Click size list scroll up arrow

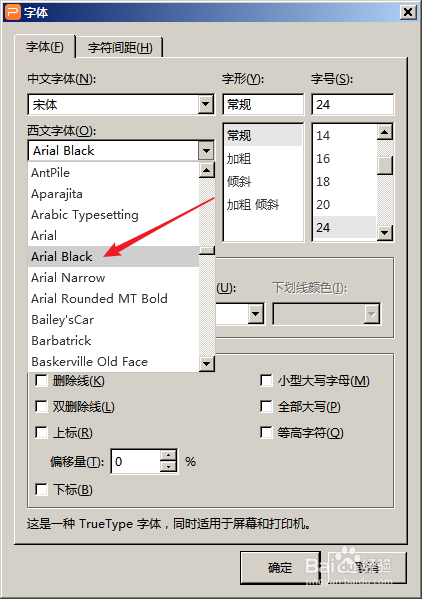click(385, 132)
